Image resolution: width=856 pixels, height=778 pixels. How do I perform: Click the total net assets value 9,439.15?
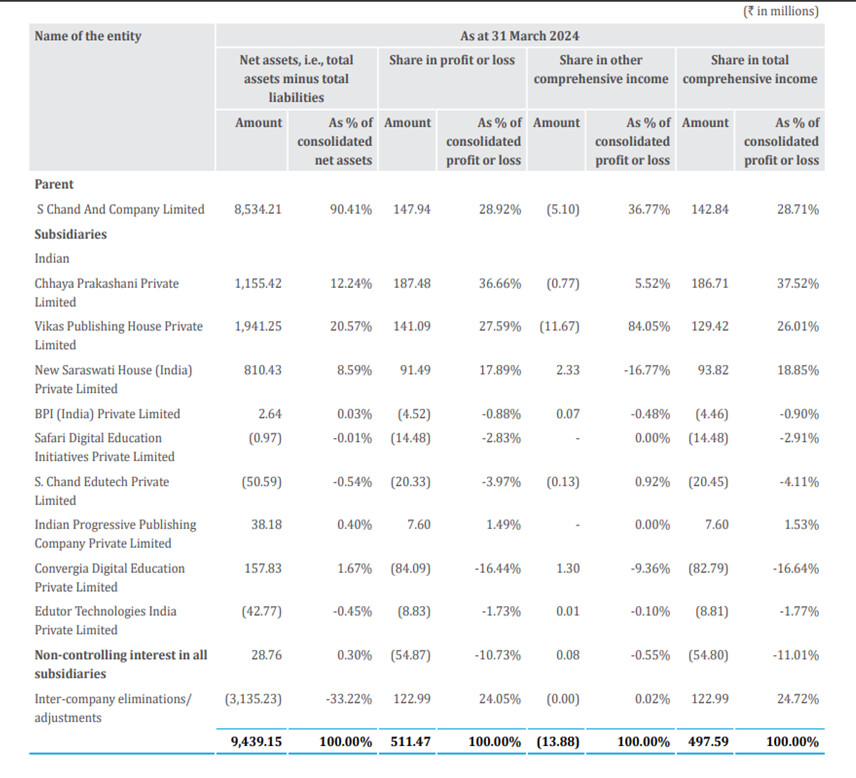(x=258, y=743)
